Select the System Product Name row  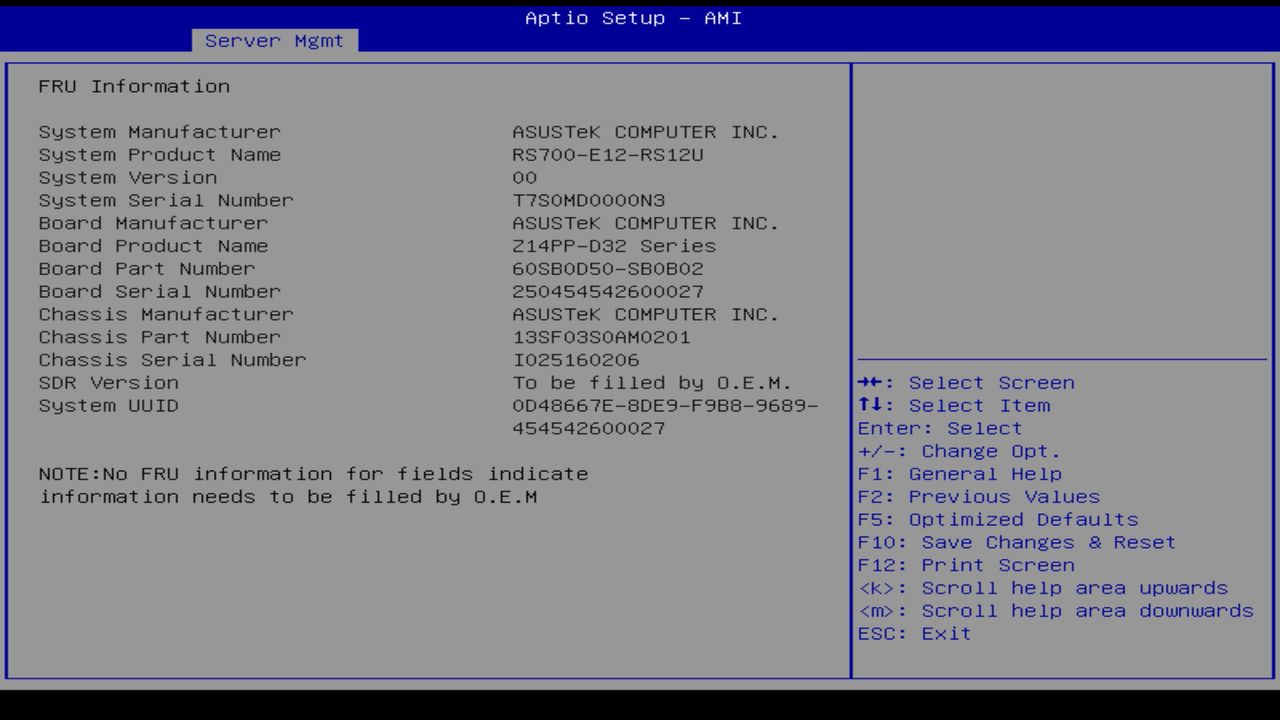click(x=159, y=154)
